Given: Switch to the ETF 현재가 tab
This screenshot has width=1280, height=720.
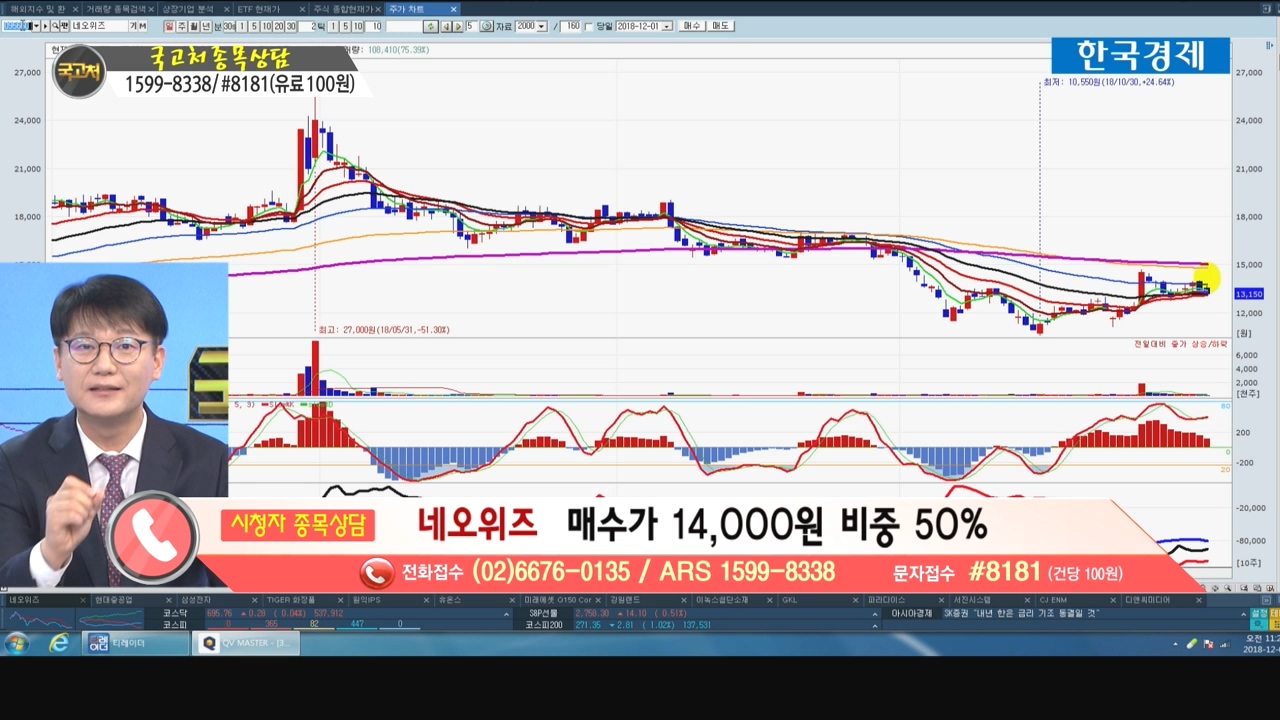Looking at the screenshot, I should 258,9.
